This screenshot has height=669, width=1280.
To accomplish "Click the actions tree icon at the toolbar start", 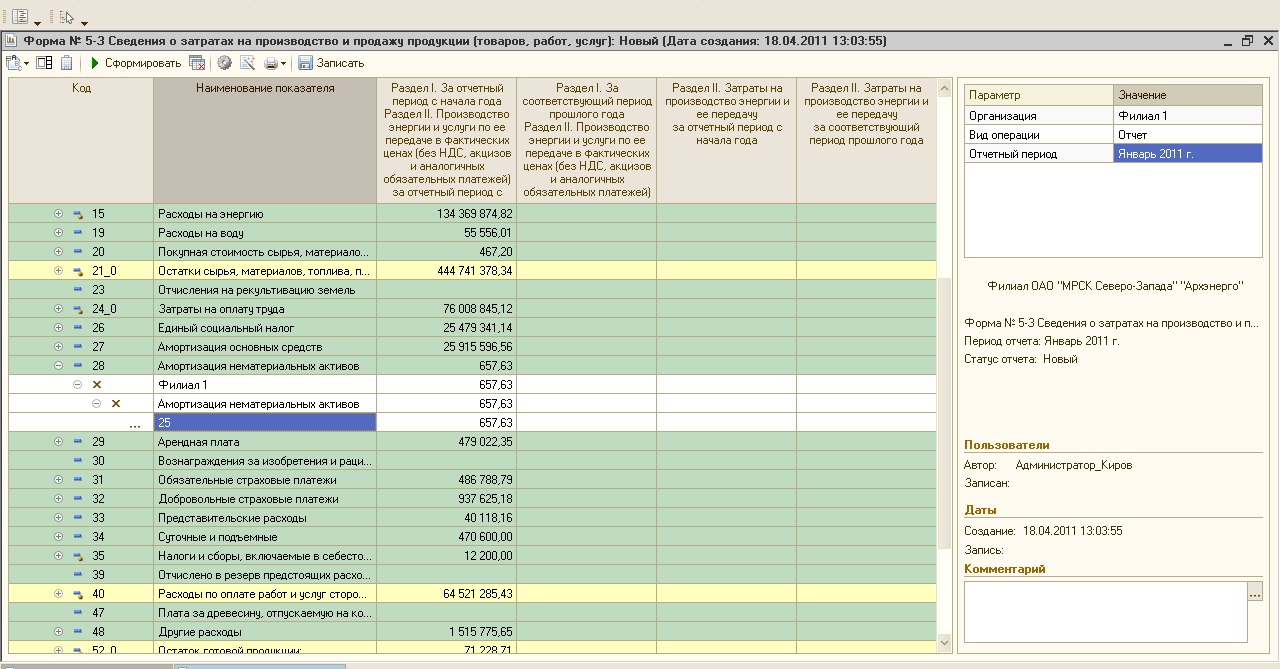I will coord(14,63).
